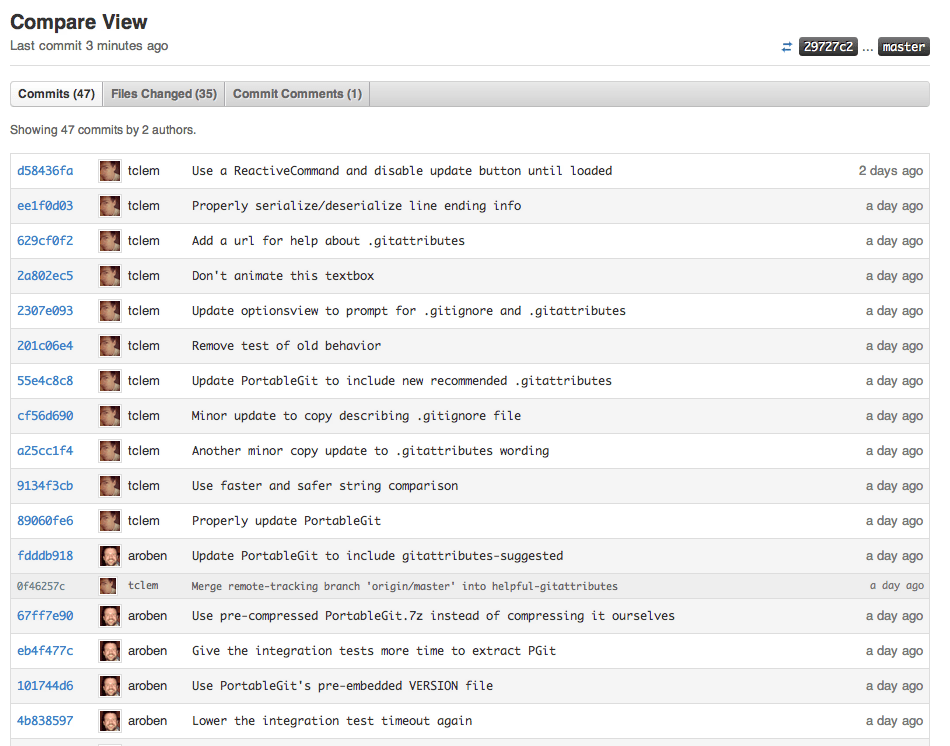Click tclem's avatar on commit d58436fa

(110, 171)
